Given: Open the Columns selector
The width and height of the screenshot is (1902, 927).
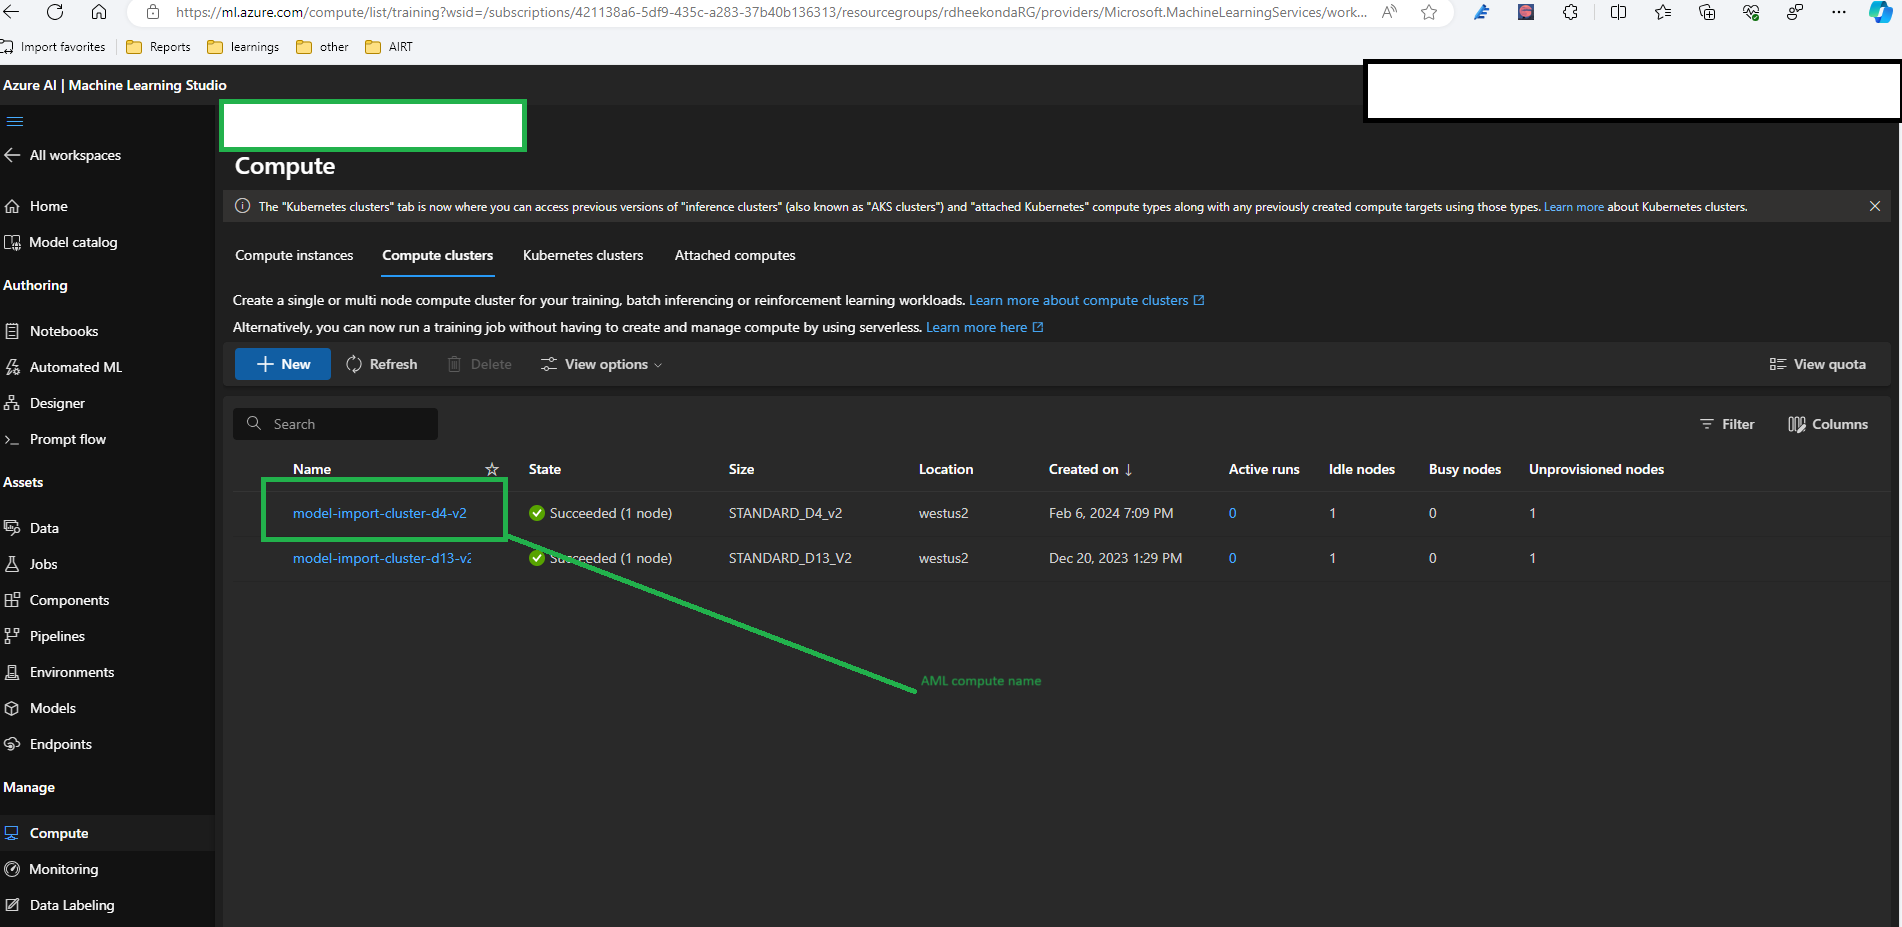Looking at the screenshot, I should coord(1827,423).
